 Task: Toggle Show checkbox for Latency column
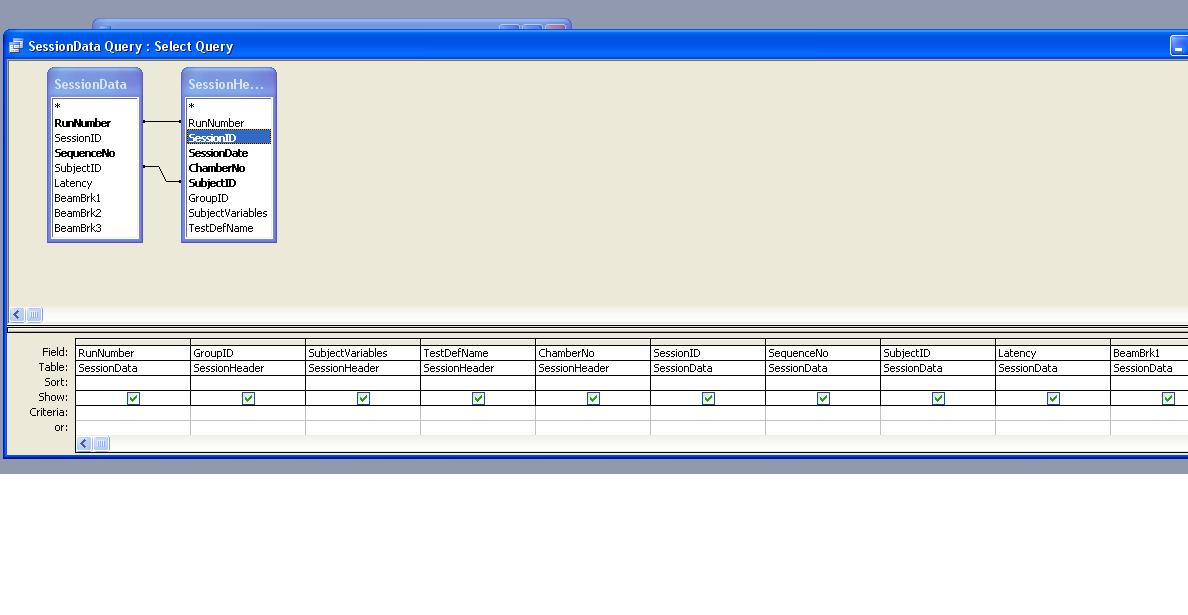pos(1053,398)
